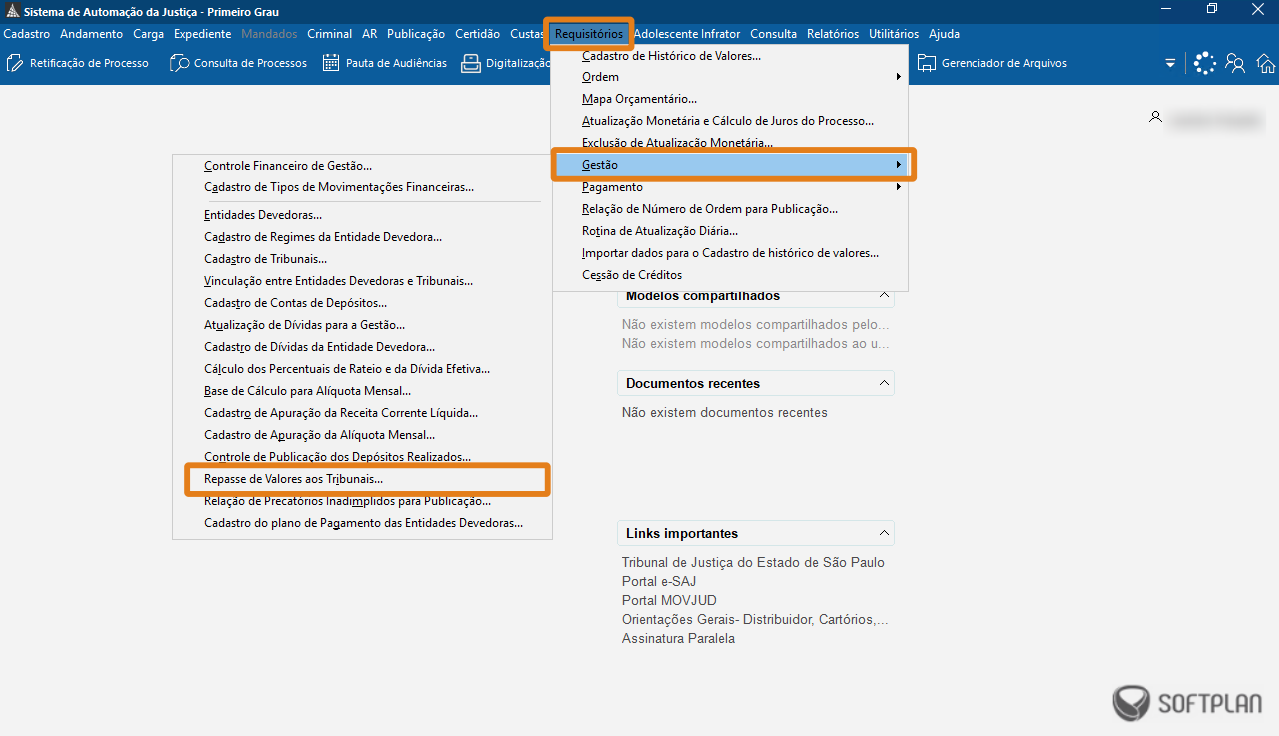Open the Certidão menu
This screenshot has width=1279, height=736.
478,34
